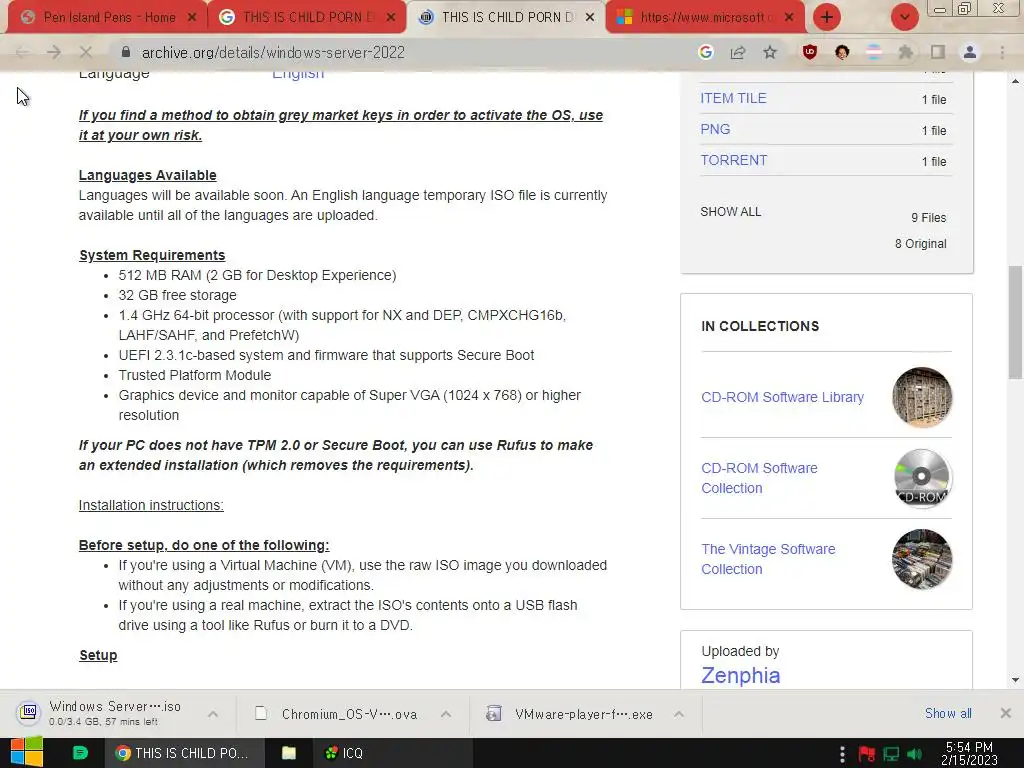Screen dimensions: 1024x768
Task: Open the face avatar extension icon
Action: coord(842,52)
